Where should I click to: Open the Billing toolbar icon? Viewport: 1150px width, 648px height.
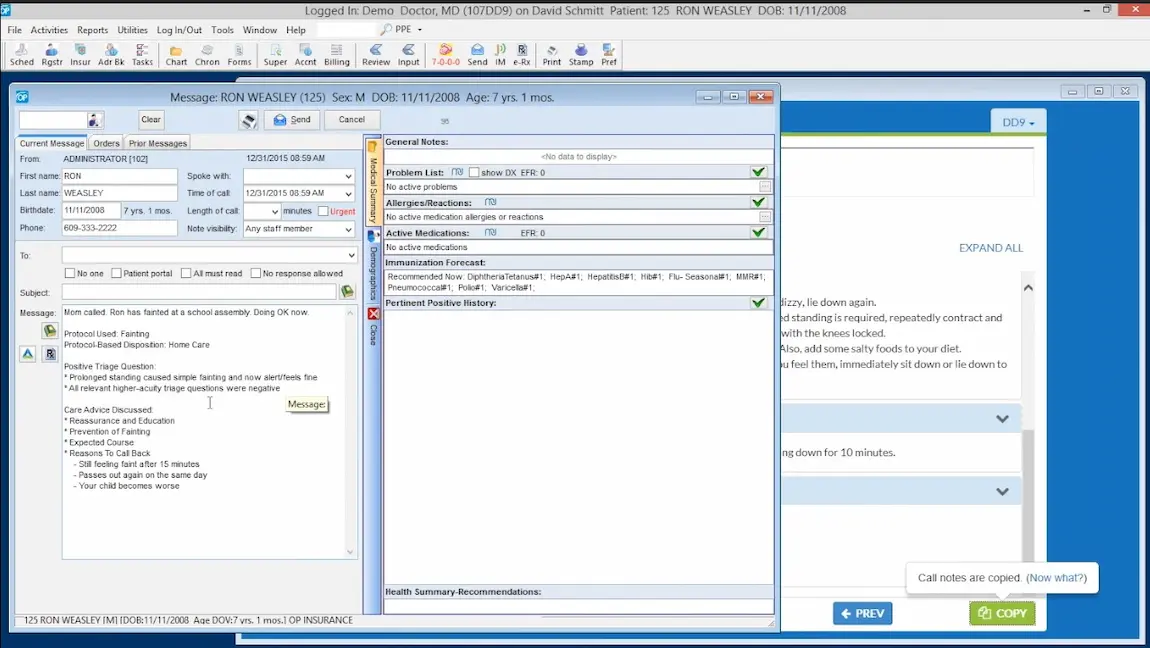[x=337, y=54]
